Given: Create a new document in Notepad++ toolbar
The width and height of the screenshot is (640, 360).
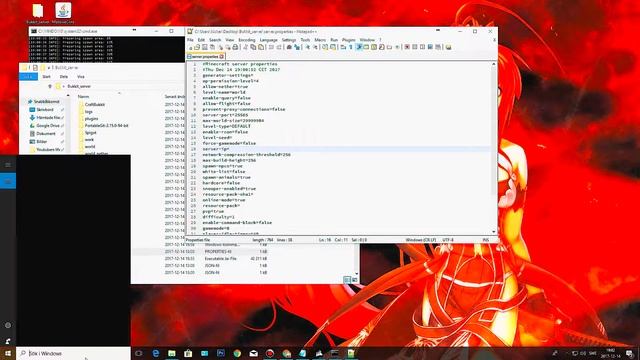Looking at the screenshot, I should [x=191, y=47].
